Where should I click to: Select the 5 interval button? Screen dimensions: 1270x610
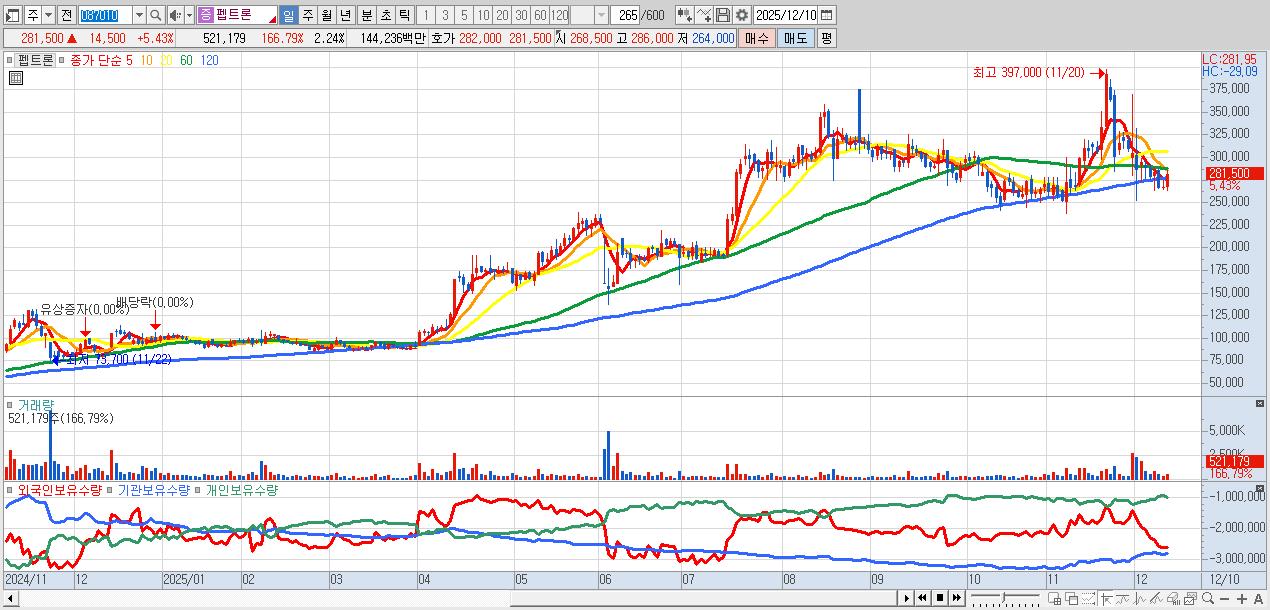464,15
